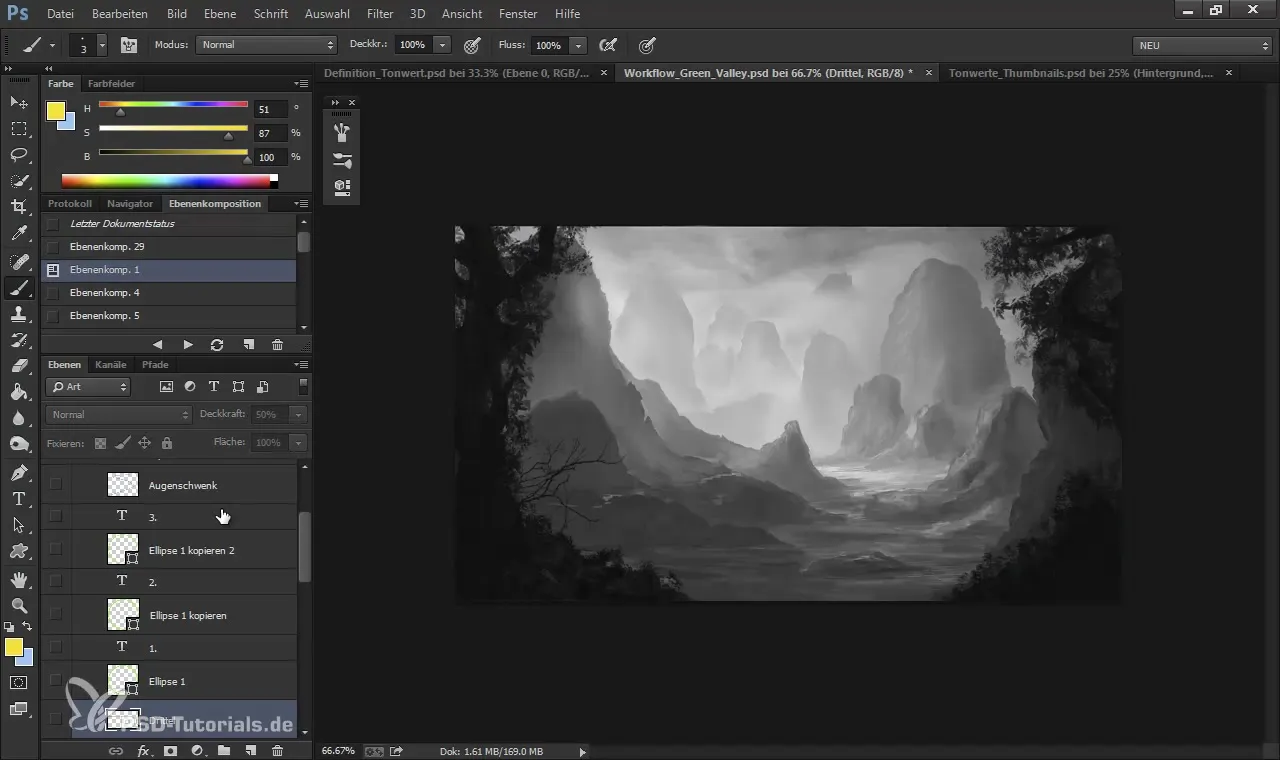Select the Clone Stamp tool

[x=19, y=314]
